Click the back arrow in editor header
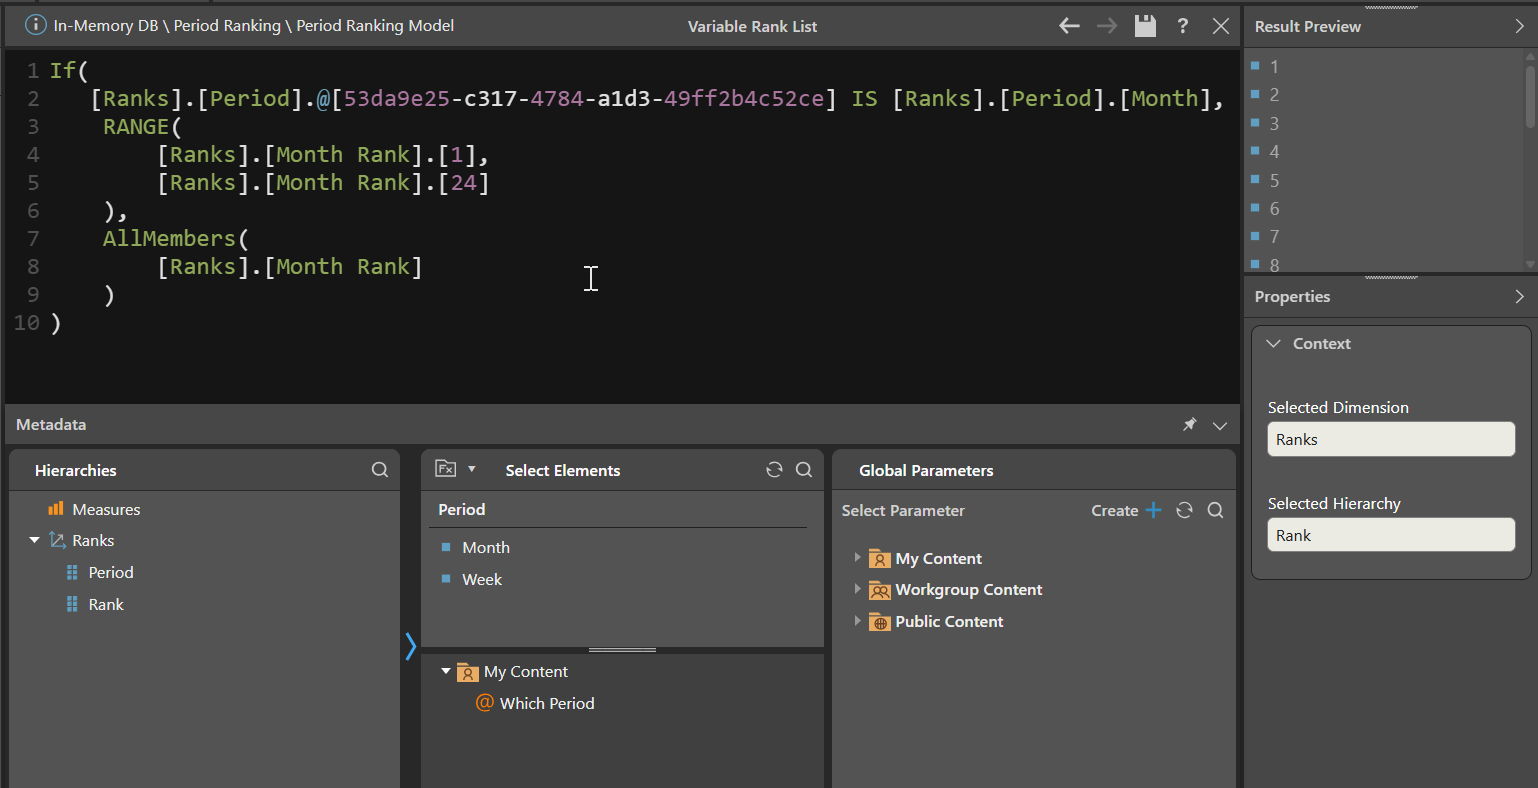 pyautogui.click(x=1069, y=26)
